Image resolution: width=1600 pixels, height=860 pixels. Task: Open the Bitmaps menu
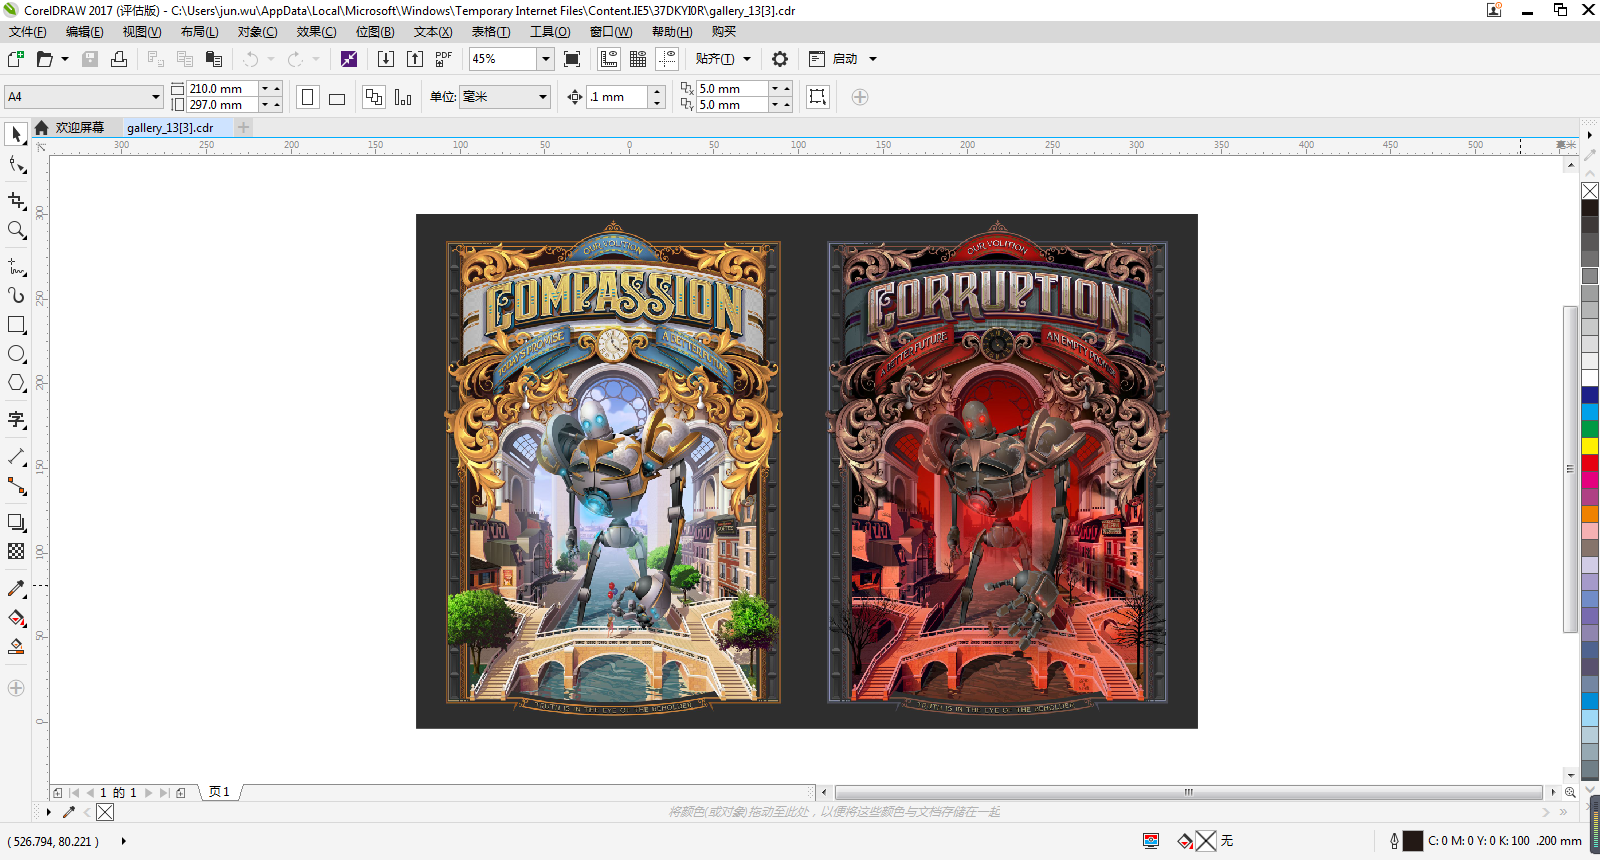[375, 32]
